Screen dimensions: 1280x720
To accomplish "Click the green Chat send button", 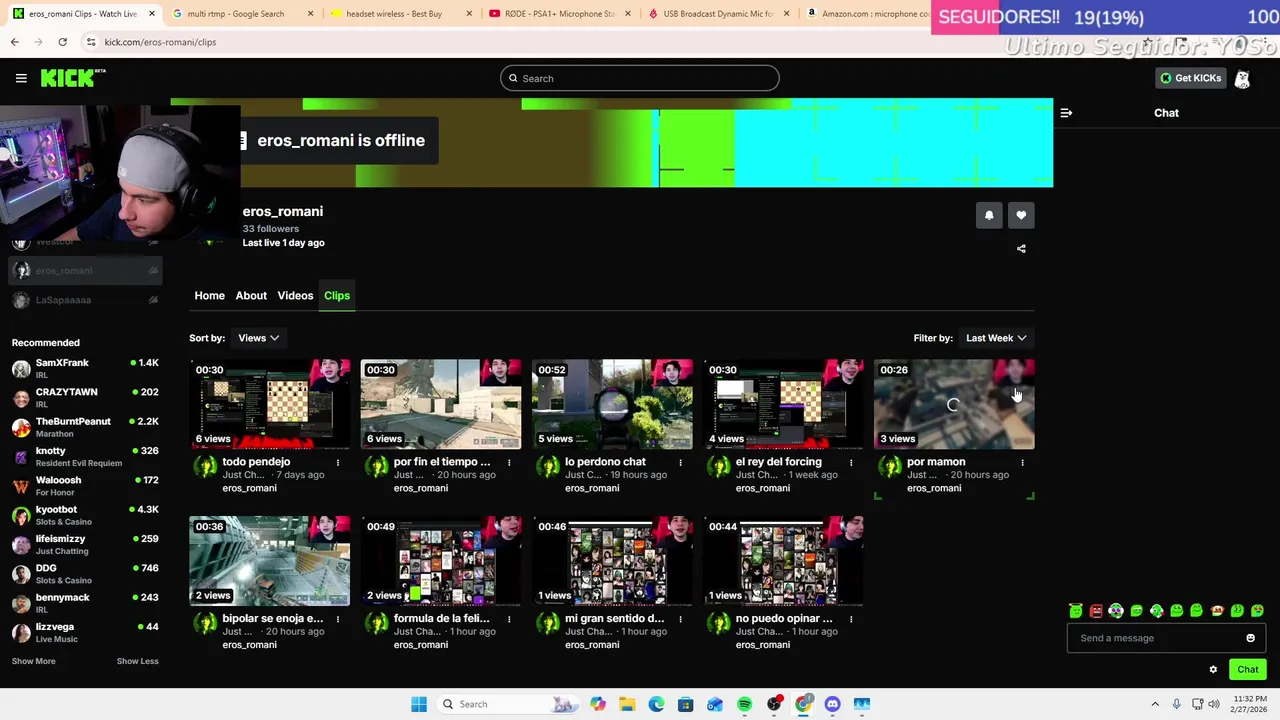I will [x=1247, y=670].
